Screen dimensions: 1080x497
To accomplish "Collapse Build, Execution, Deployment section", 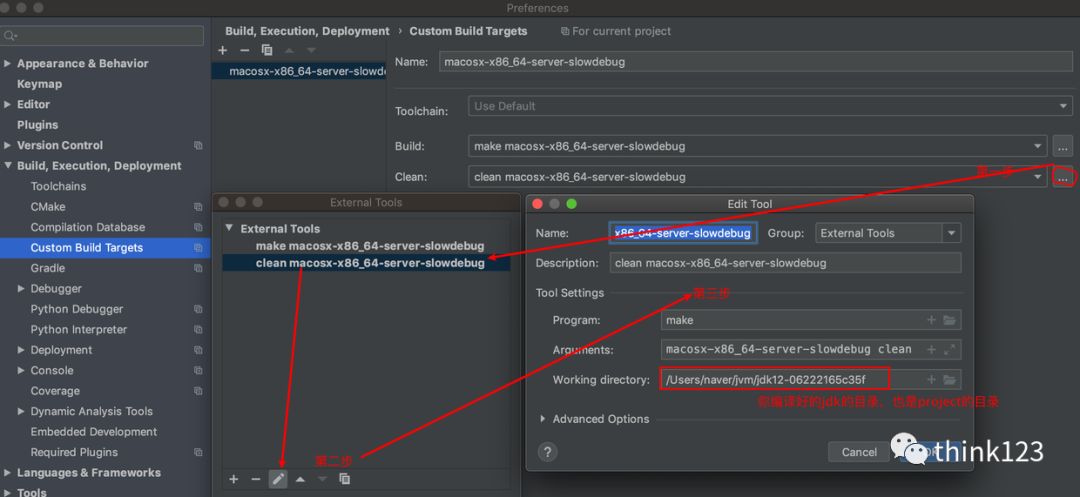I will click(x=8, y=166).
